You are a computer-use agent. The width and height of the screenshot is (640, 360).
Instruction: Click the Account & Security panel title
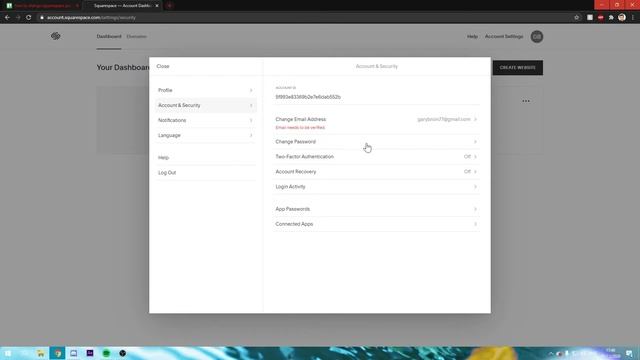[376, 66]
